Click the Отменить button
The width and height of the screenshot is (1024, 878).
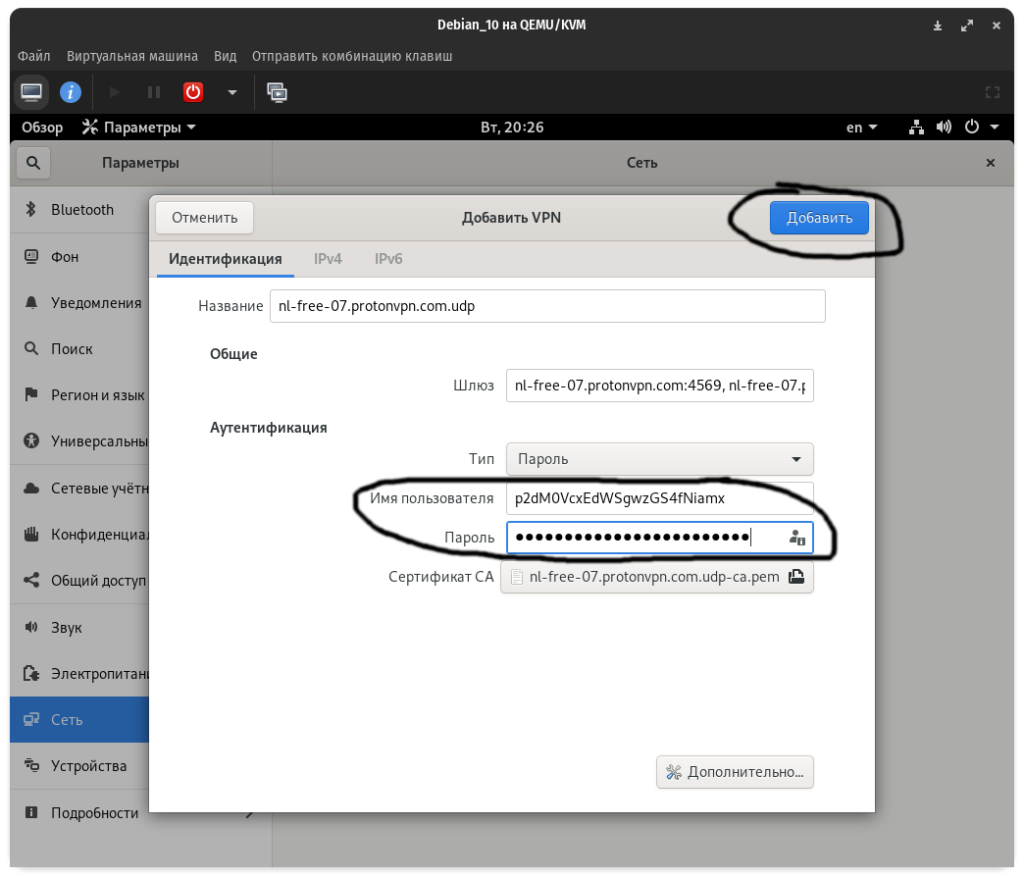tap(204, 218)
